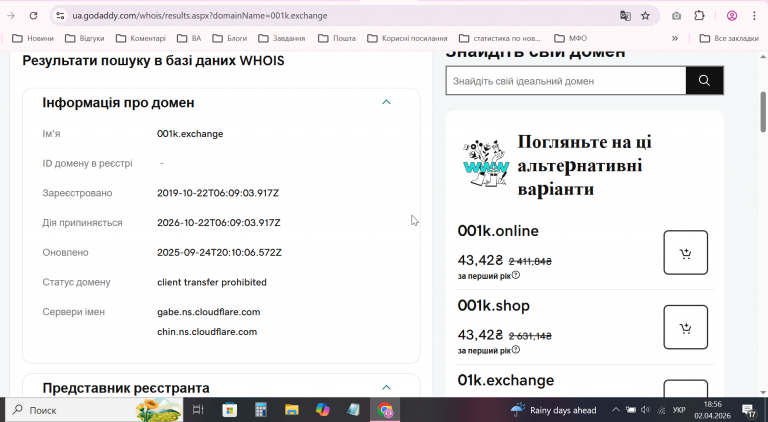Viewport: 768px width, 422px height.
Task: Add 001k.shop to cart
Action: coord(686,327)
